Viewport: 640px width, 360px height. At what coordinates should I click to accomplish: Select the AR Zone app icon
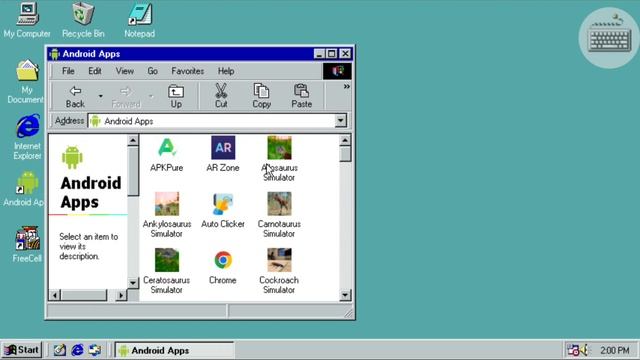pyautogui.click(x=223, y=148)
